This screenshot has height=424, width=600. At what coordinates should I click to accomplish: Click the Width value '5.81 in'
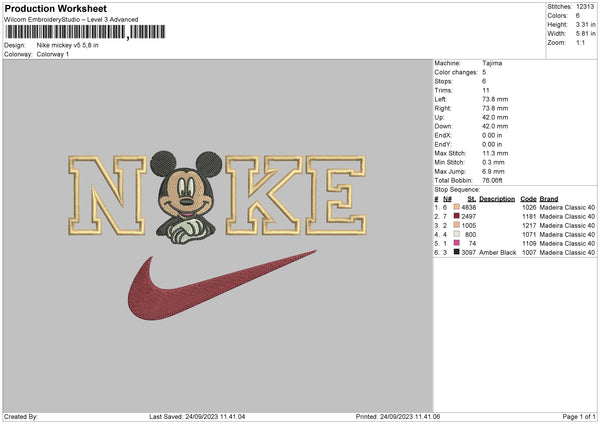(585, 34)
